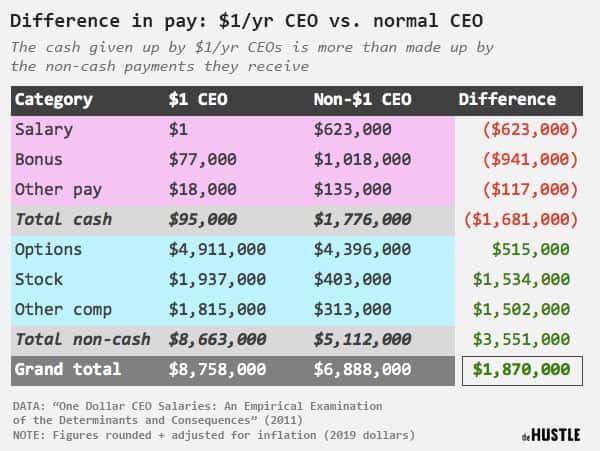600x451 pixels.
Task: Click the Total cash row label
Action: click(x=64, y=220)
